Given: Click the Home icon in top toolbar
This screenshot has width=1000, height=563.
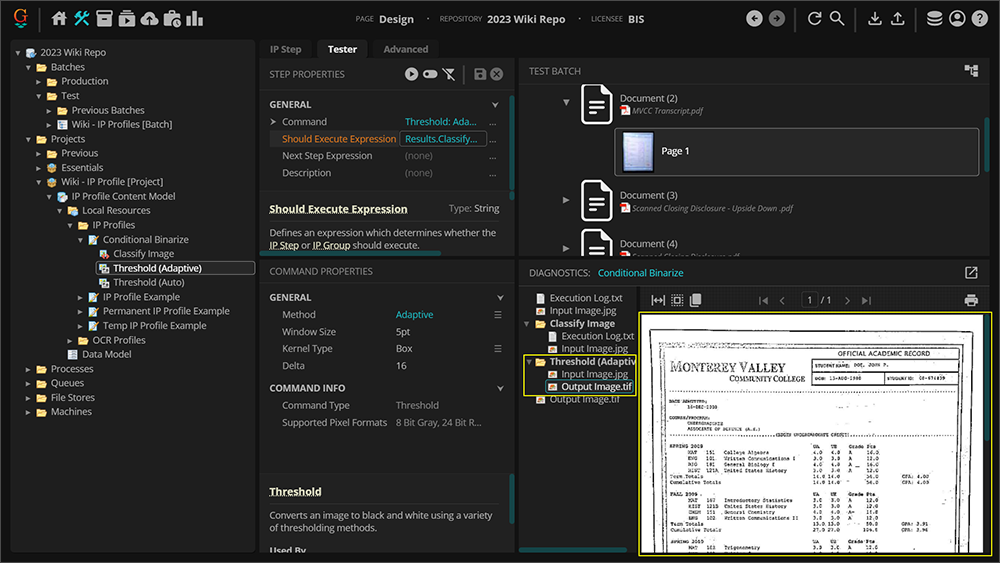Looking at the screenshot, I should click(59, 19).
